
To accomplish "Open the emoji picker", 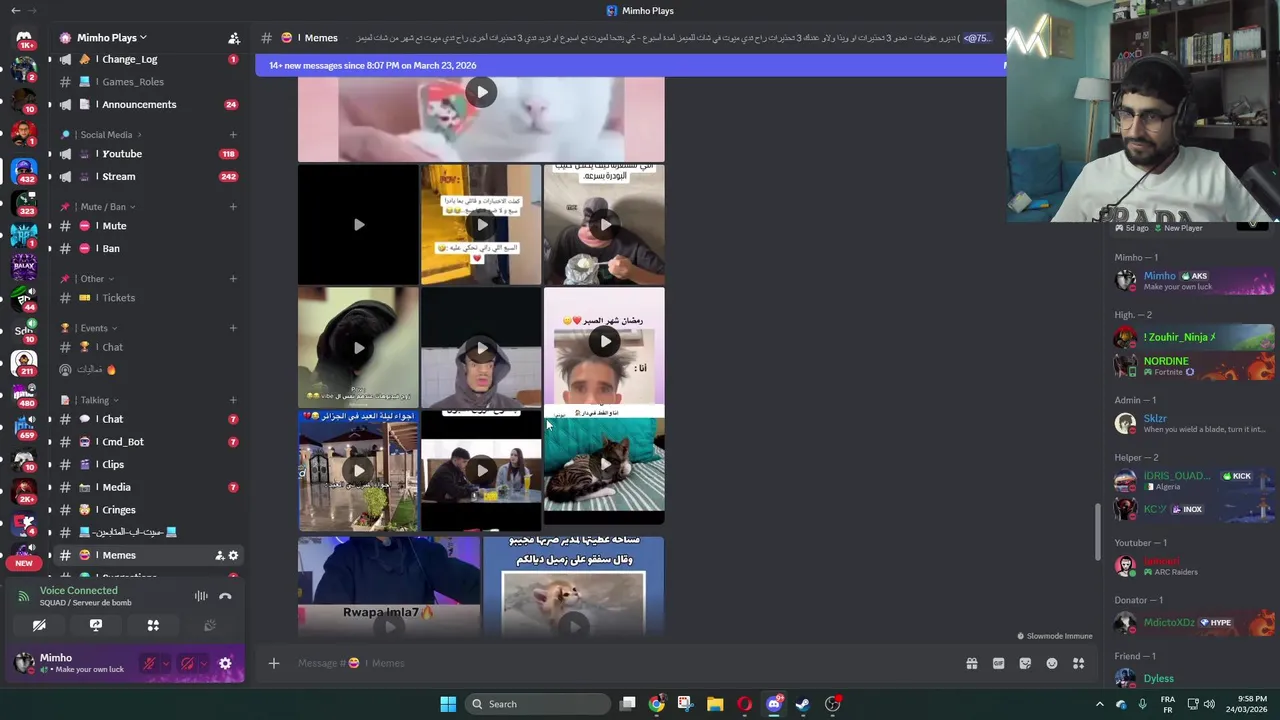I will (1052, 663).
